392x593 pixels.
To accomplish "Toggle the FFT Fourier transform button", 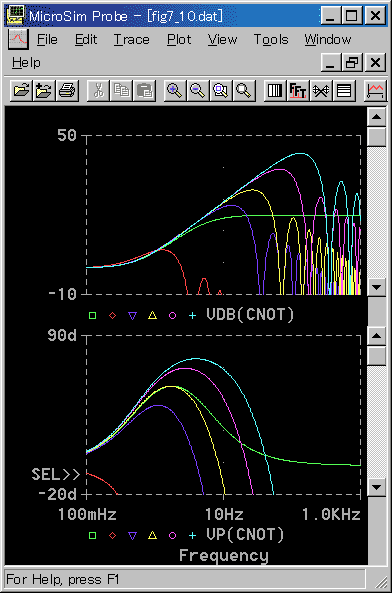I will tap(298, 90).
